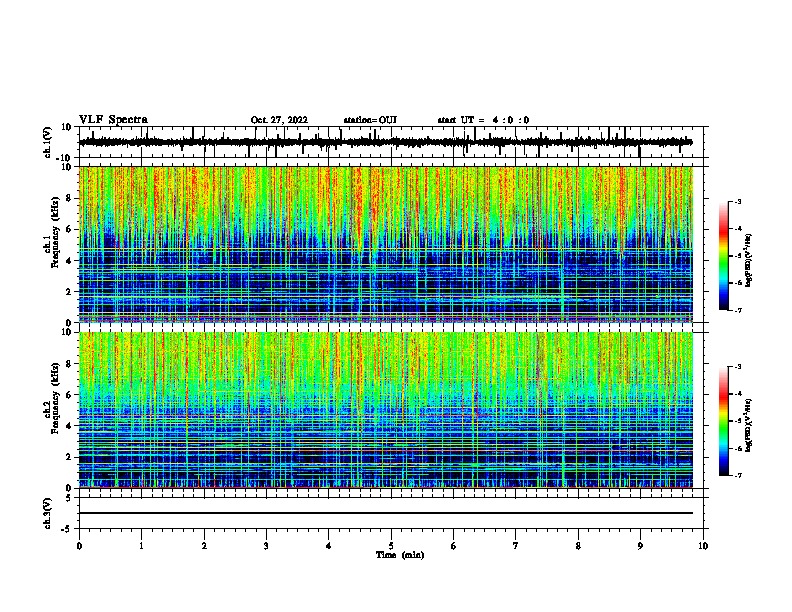Click the 'Time (min)' x-axis label

pos(400,555)
